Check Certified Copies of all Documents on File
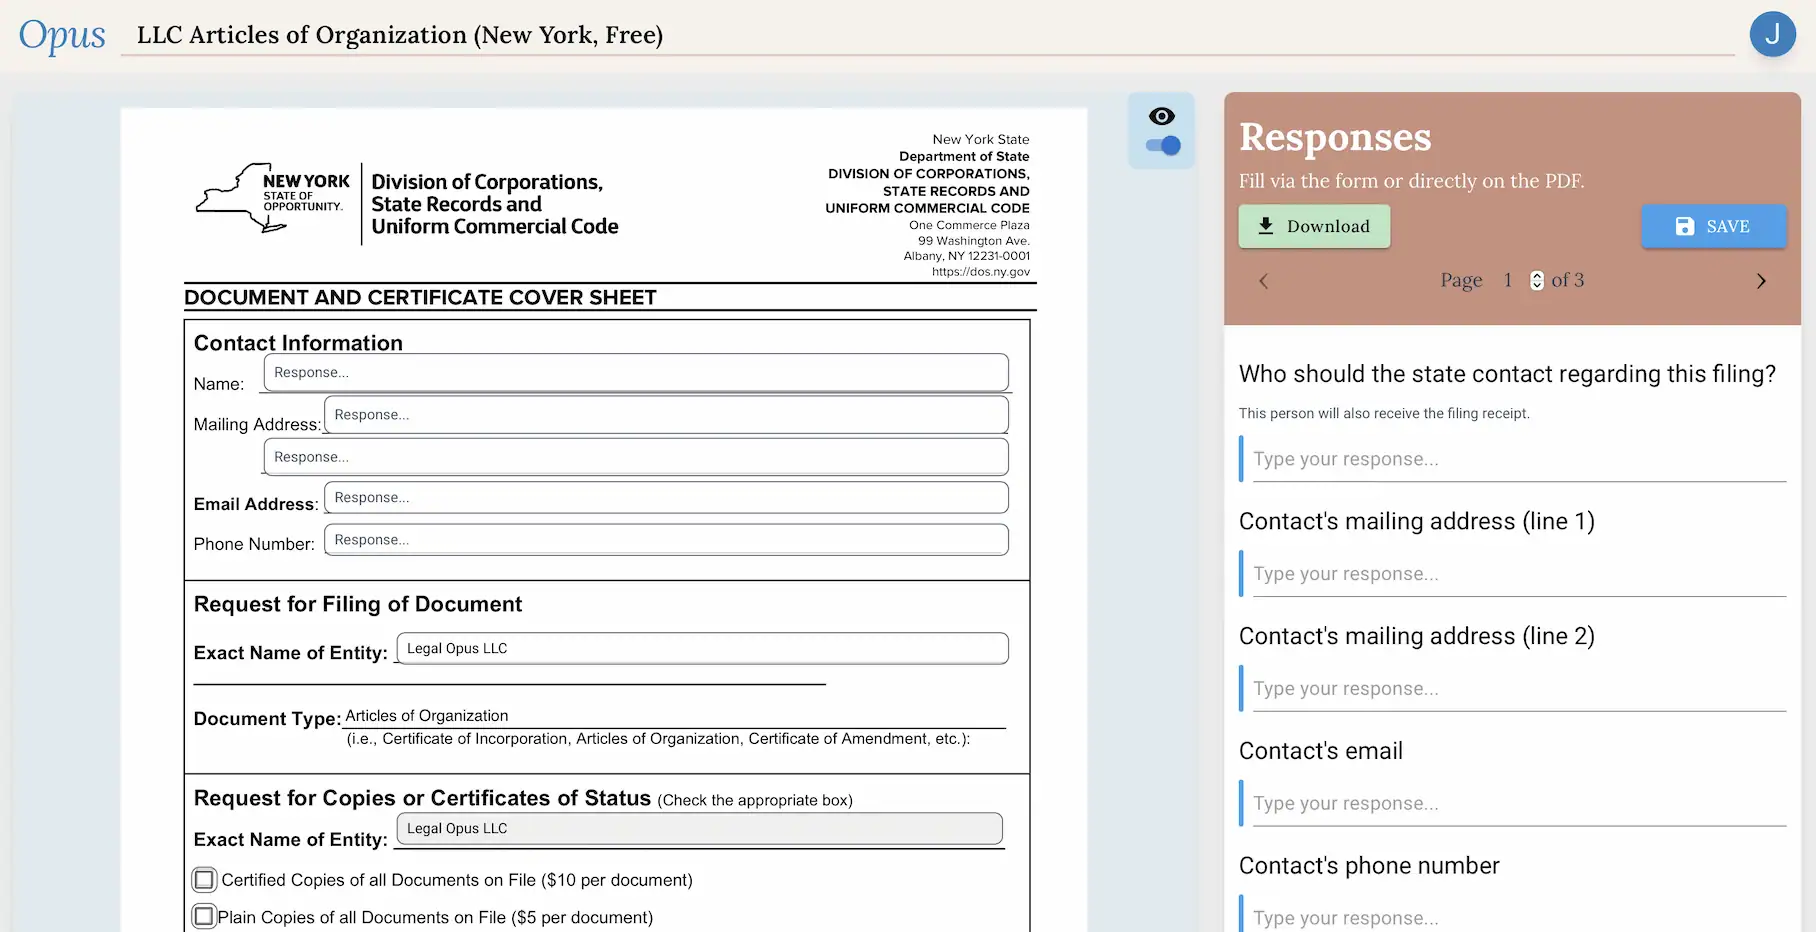The width and height of the screenshot is (1816, 932). (x=204, y=879)
